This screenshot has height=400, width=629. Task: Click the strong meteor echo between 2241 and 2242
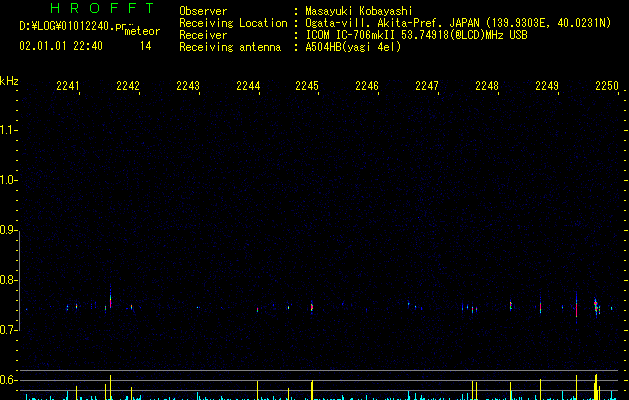click(x=110, y=299)
